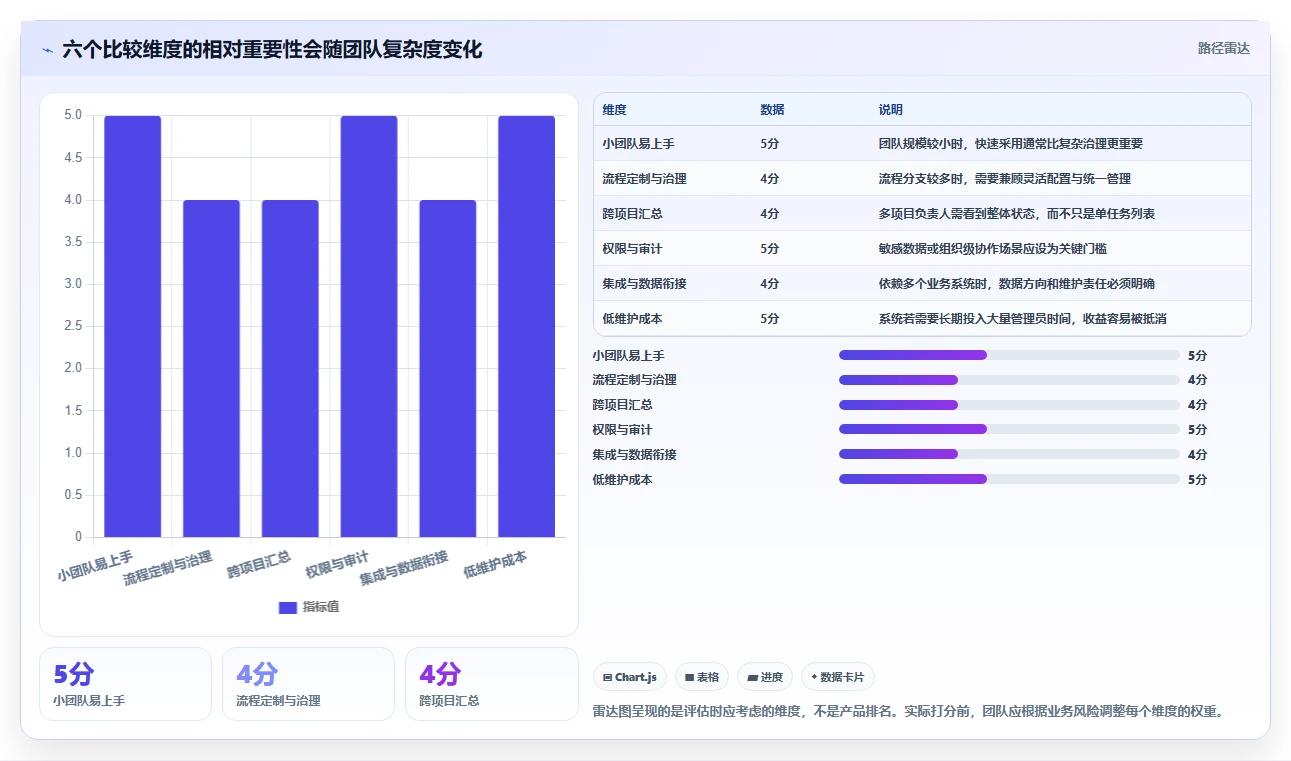Screen dimensions: 1291x761
Task: Select the 集成与数据衔接 bar in the chart
Action: click(x=448, y=369)
